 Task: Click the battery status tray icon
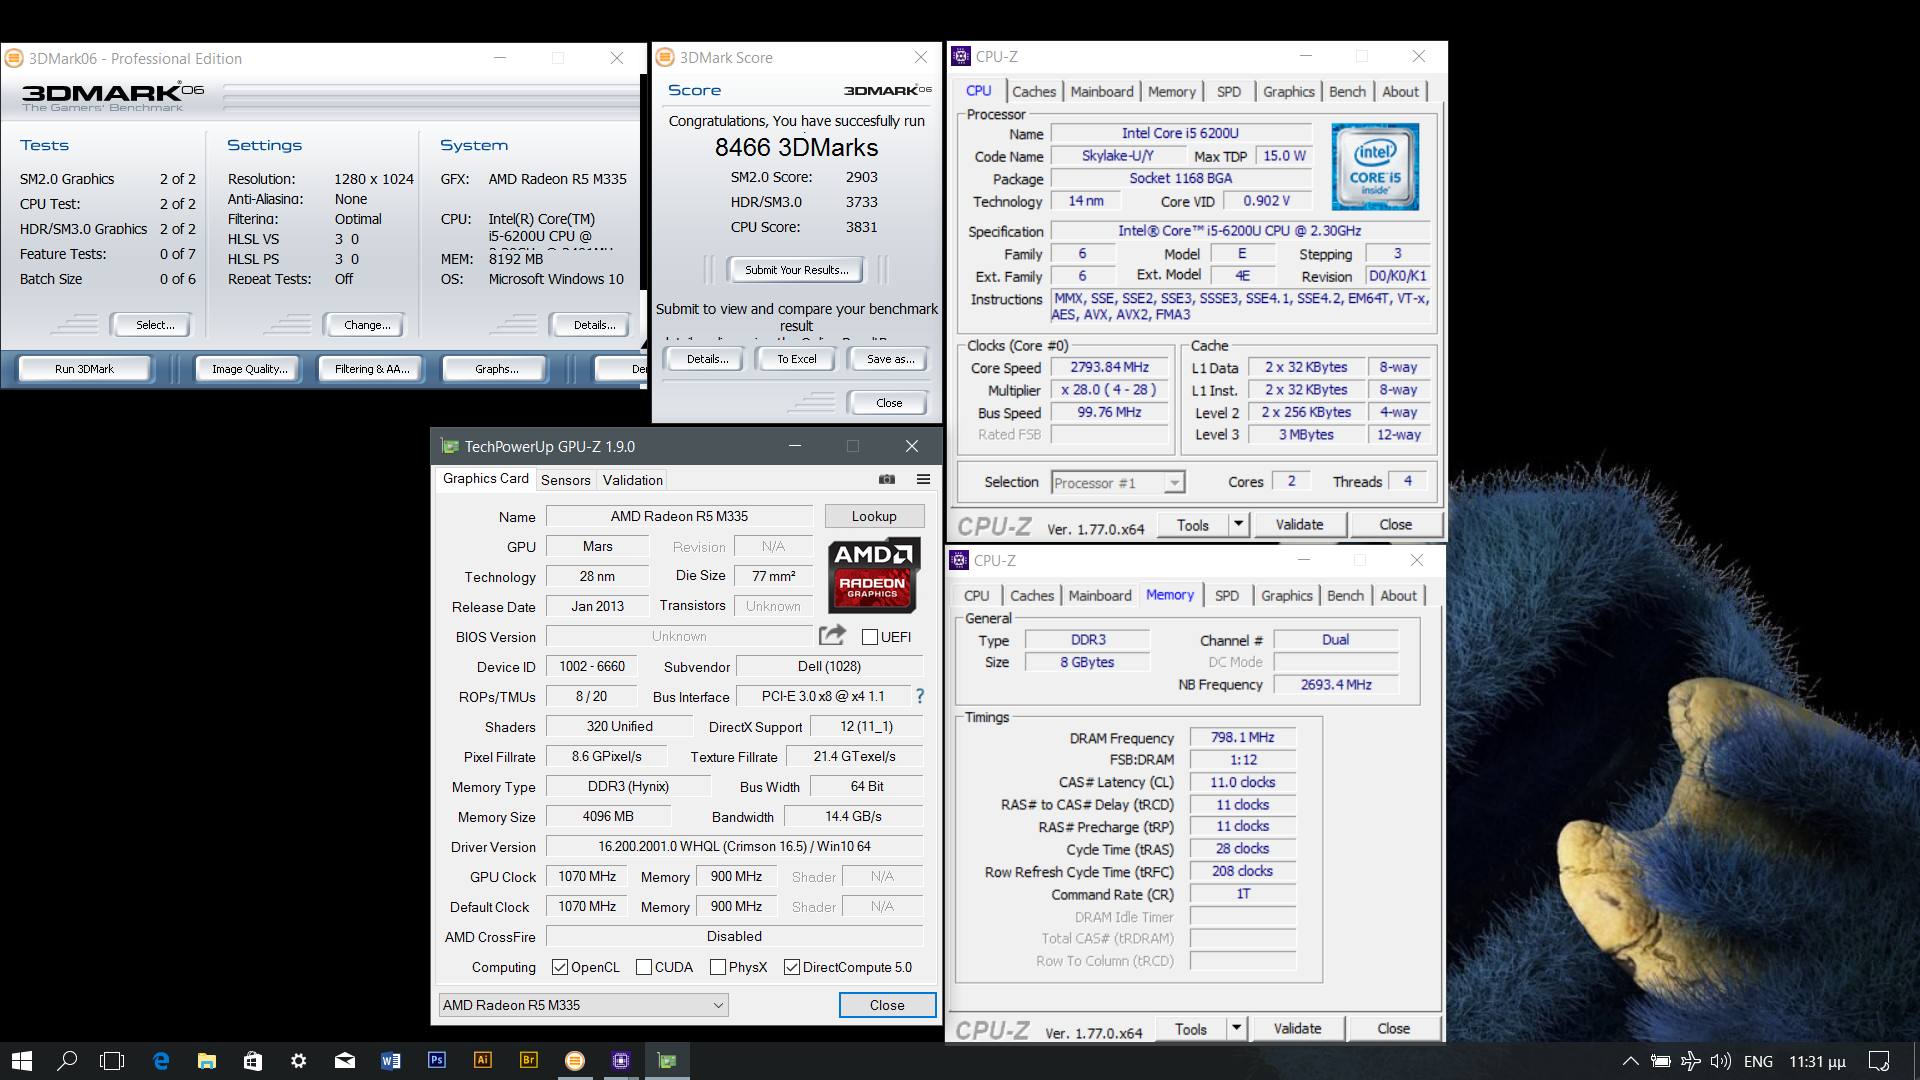coord(1661,1061)
